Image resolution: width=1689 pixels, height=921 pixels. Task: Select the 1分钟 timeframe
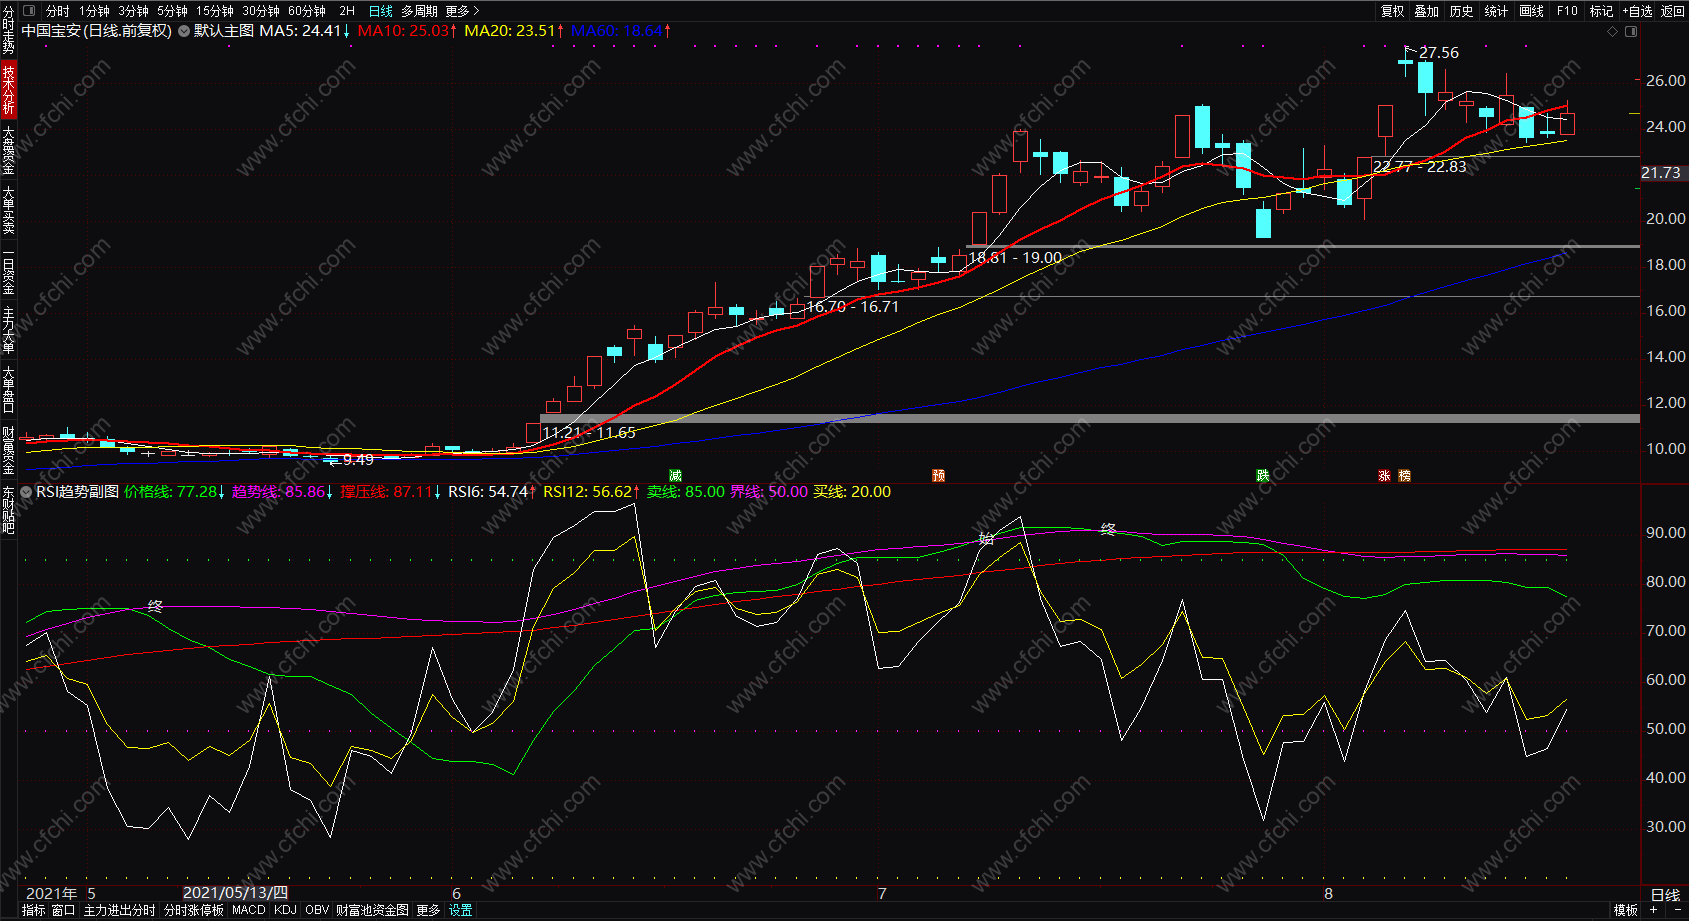pos(95,11)
